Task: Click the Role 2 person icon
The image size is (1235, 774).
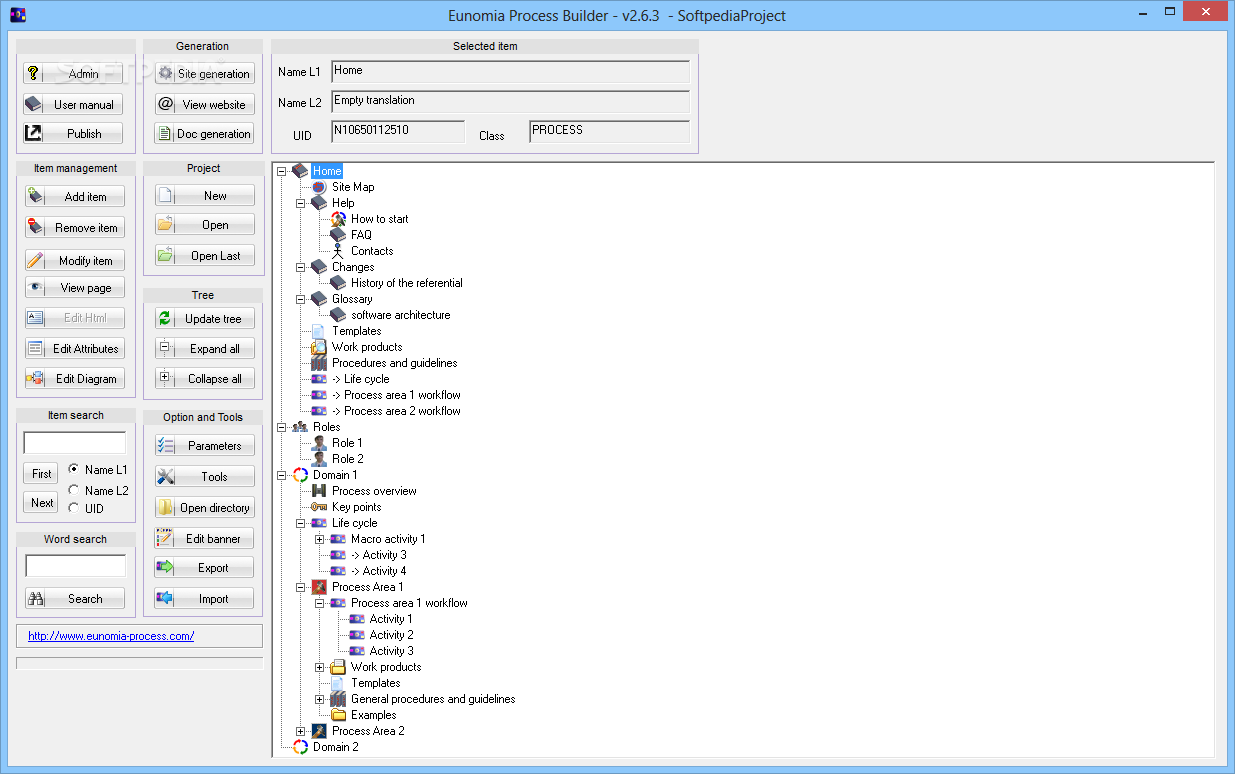Action: click(319, 459)
